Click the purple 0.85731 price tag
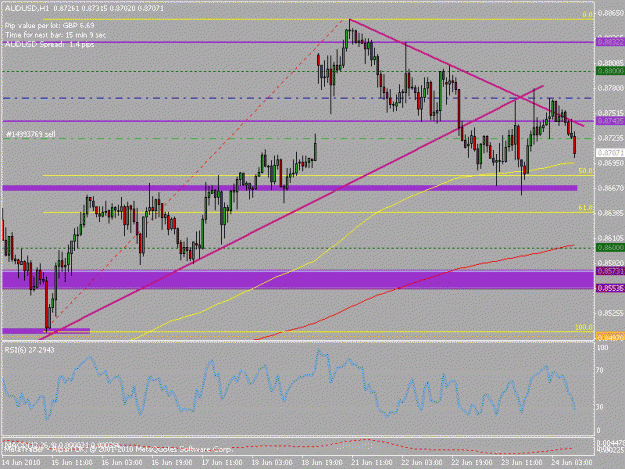Screen dimensions: 625x469 (x=610, y=271)
